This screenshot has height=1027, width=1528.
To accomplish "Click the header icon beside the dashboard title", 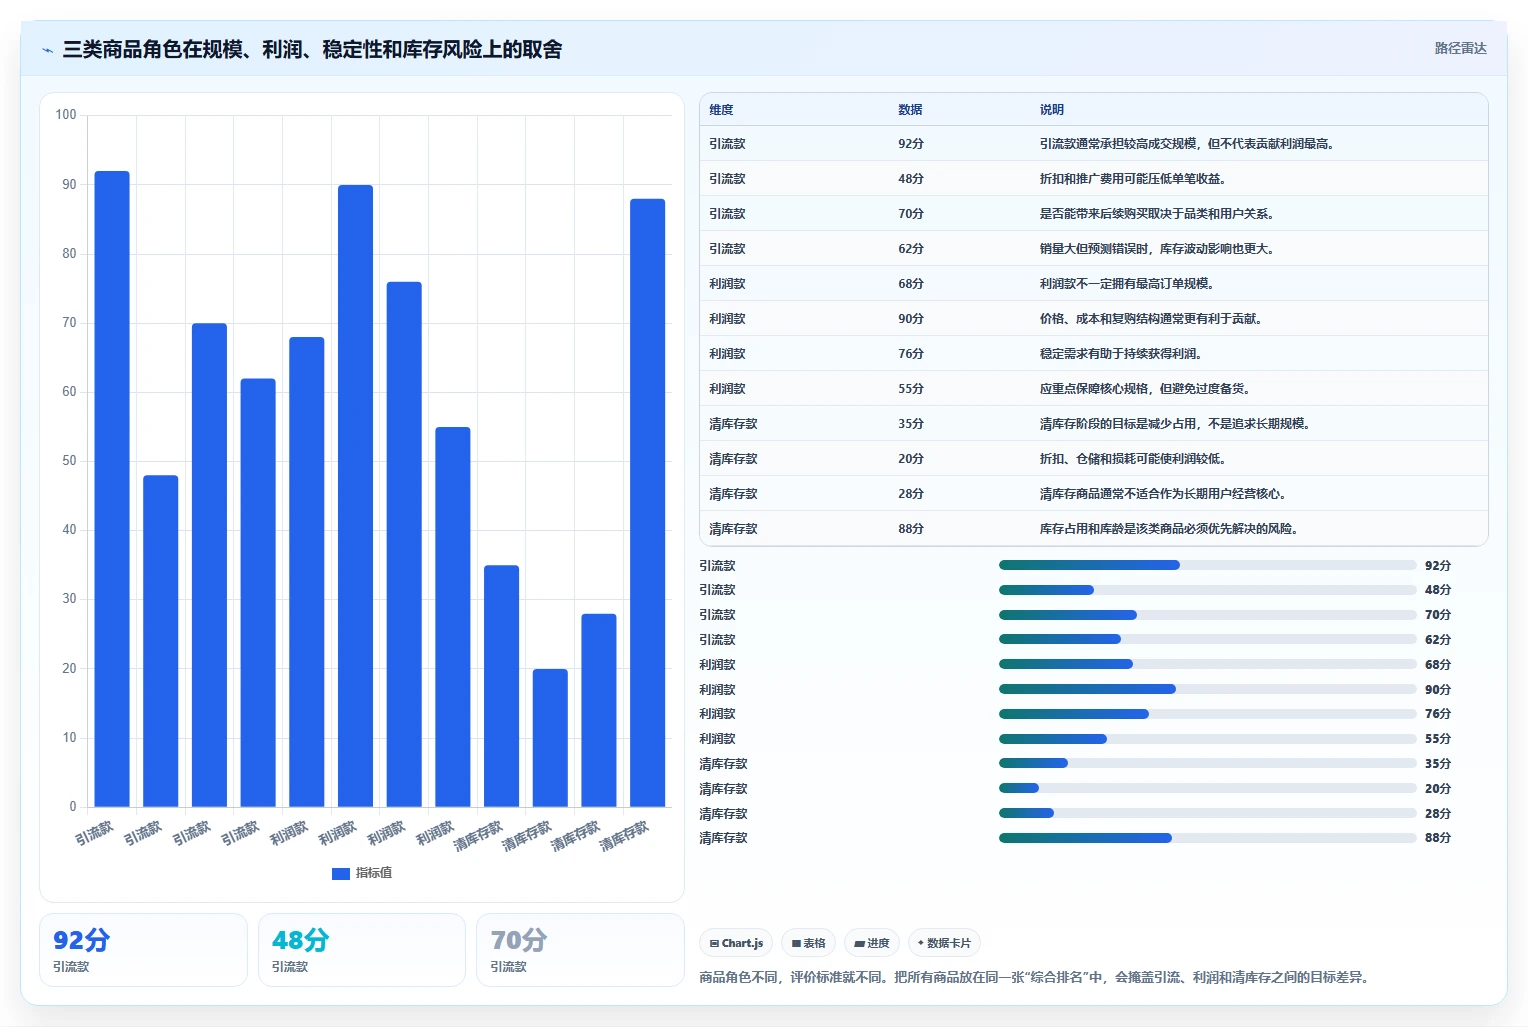I will [48, 50].
